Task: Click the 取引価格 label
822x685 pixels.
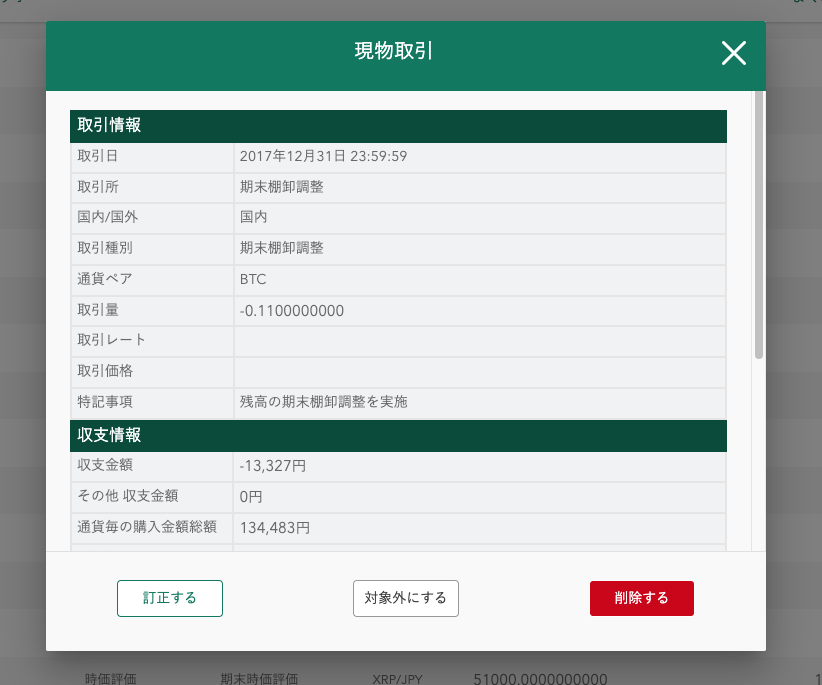Action: pos(105,371)
